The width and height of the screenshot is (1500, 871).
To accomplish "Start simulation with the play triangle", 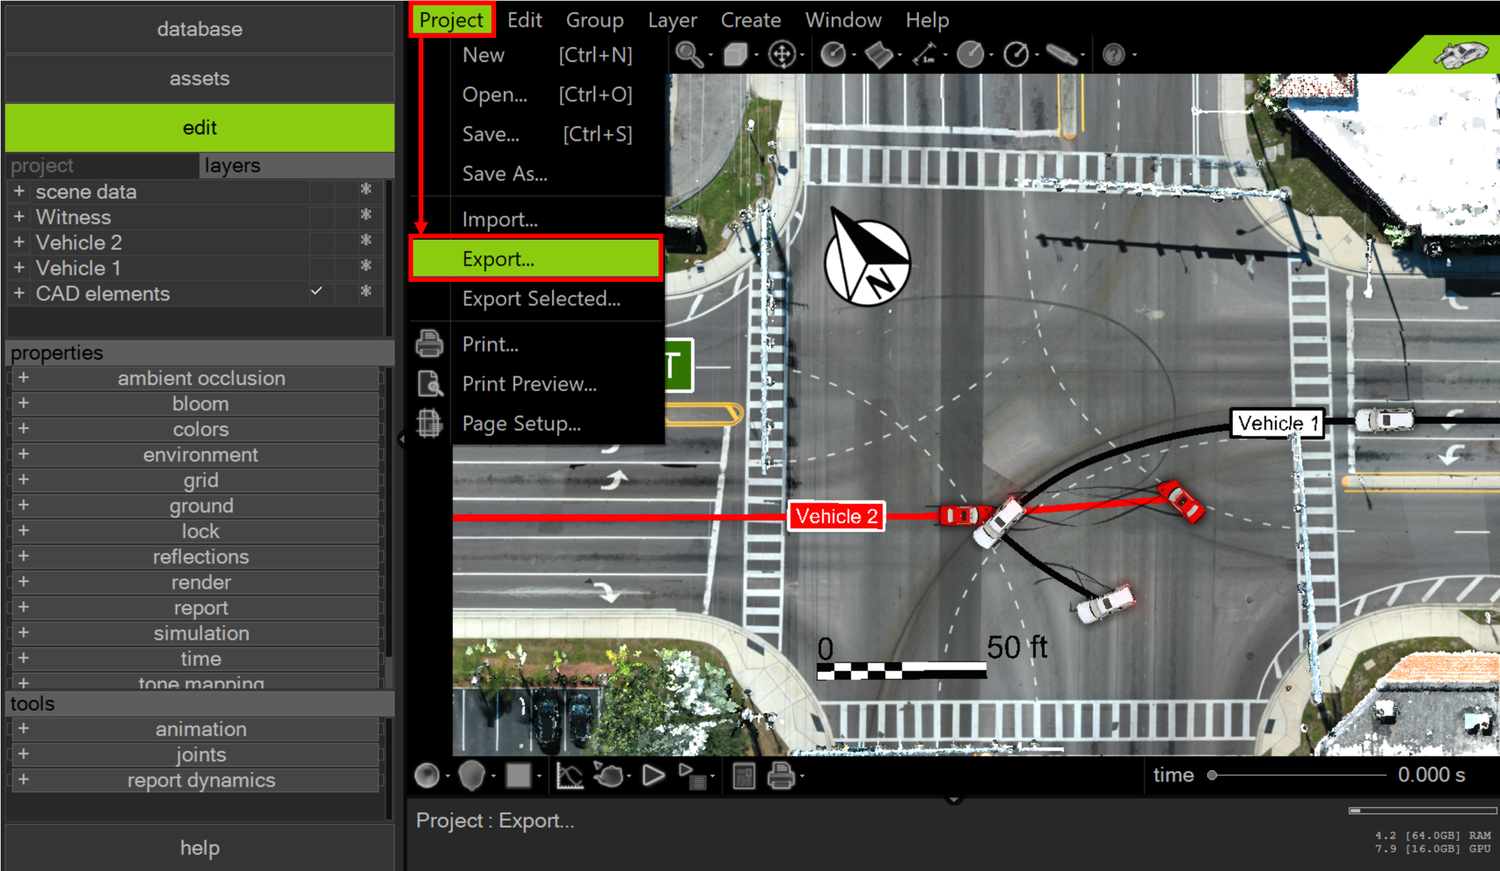I will 653,776.
